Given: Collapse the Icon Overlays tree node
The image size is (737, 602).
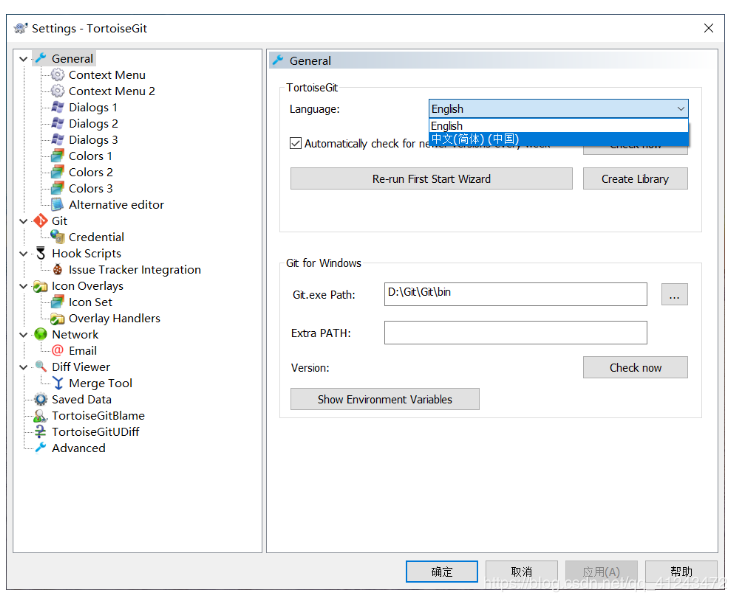Looking at the screenshot, I should pos(23,286).
